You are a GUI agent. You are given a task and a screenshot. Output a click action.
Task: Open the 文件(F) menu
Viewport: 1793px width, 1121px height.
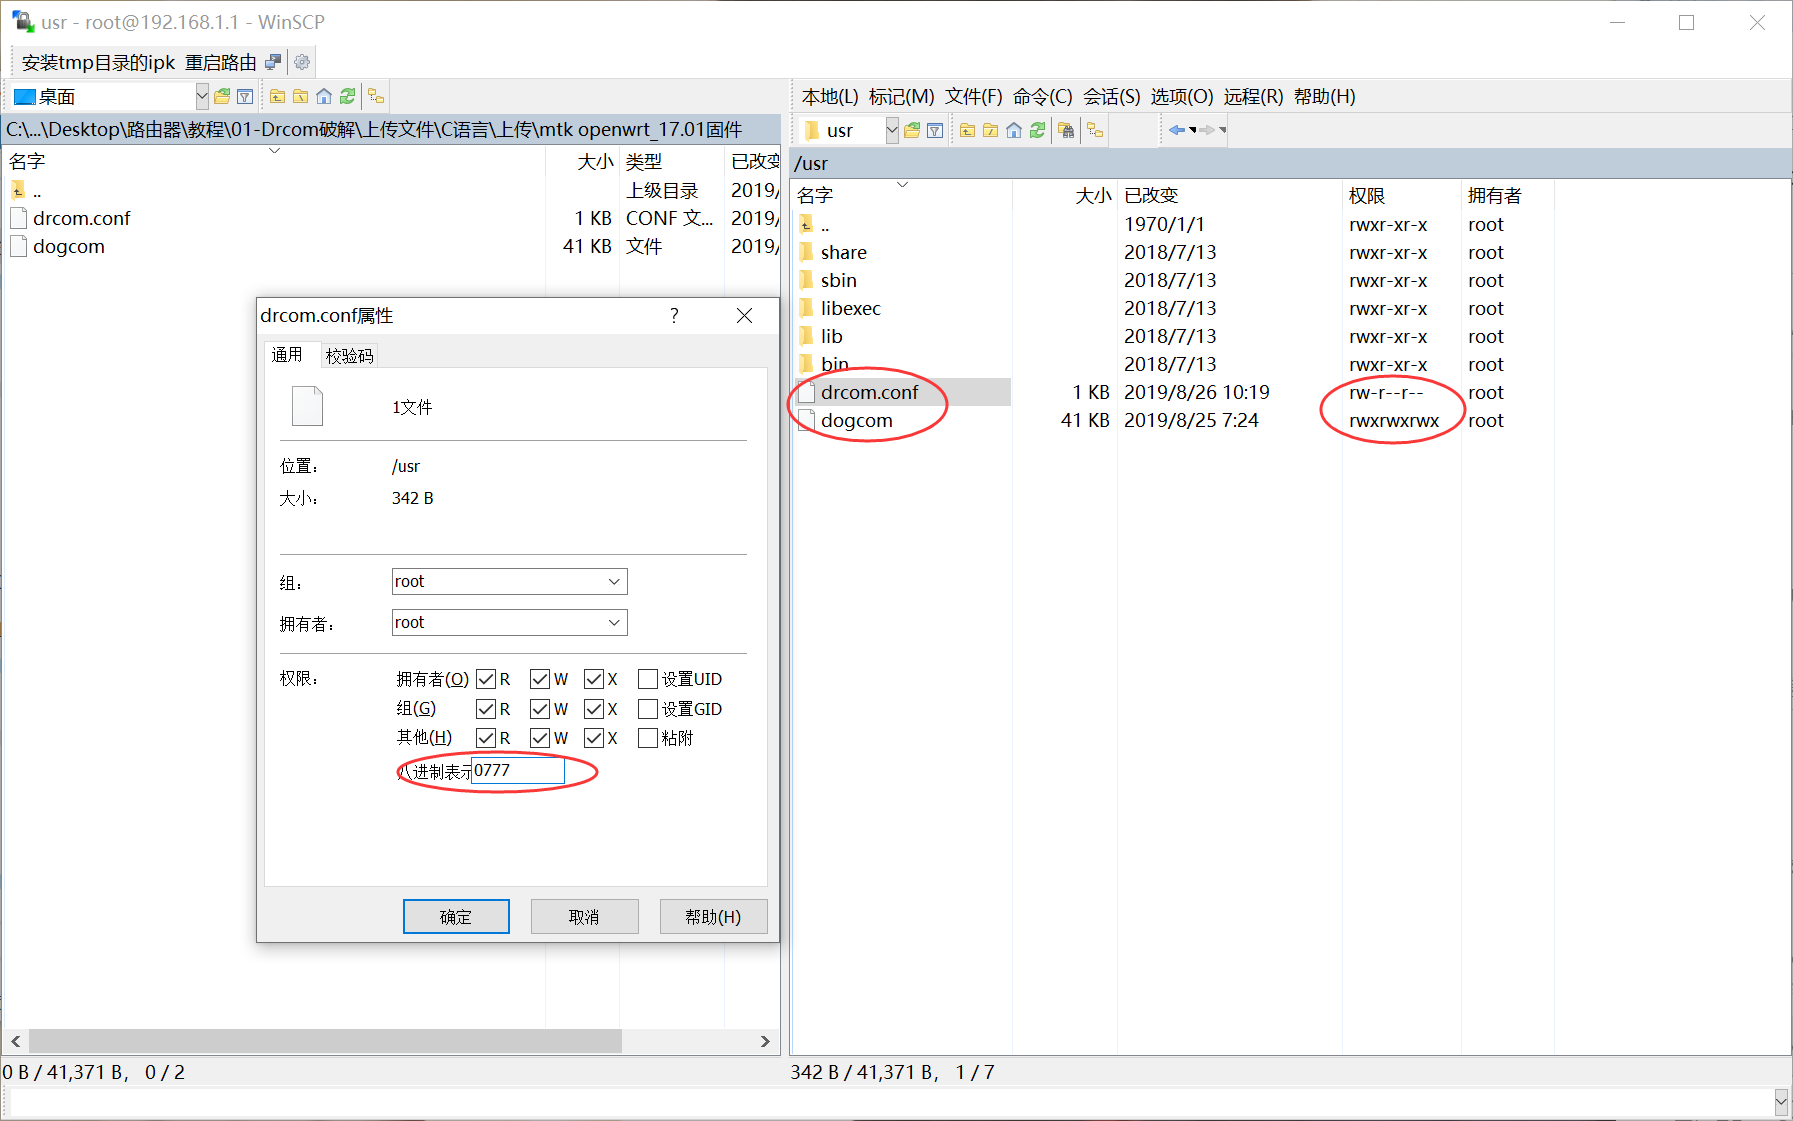coord(974,97)
